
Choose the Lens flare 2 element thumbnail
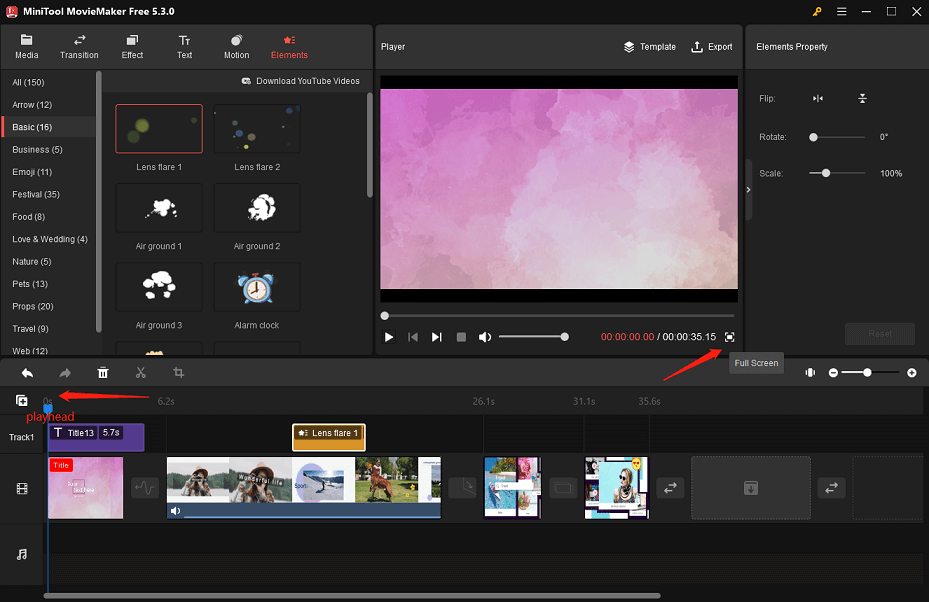tap(257, 129)
